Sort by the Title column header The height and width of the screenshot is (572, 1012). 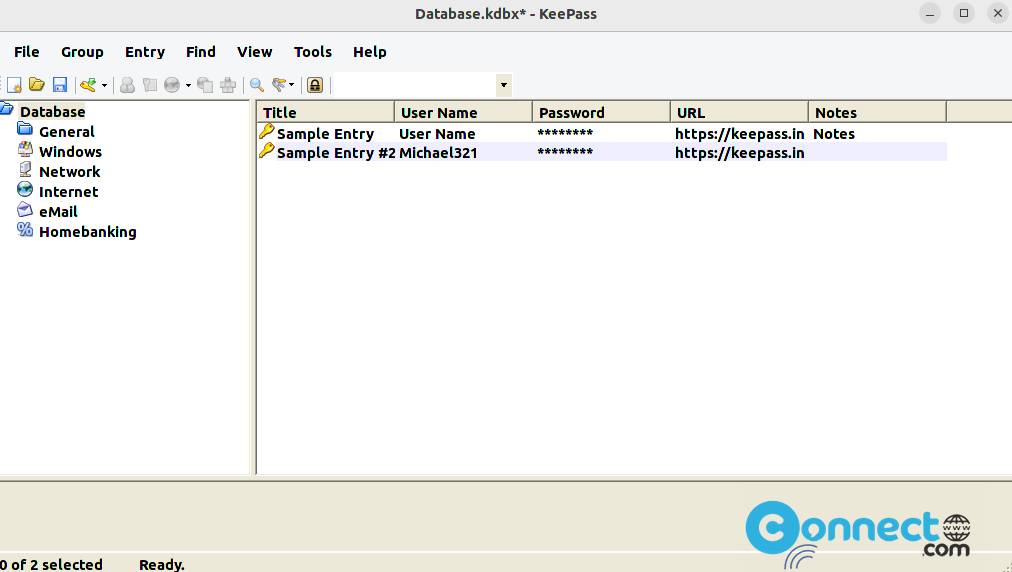pos(326,112)
